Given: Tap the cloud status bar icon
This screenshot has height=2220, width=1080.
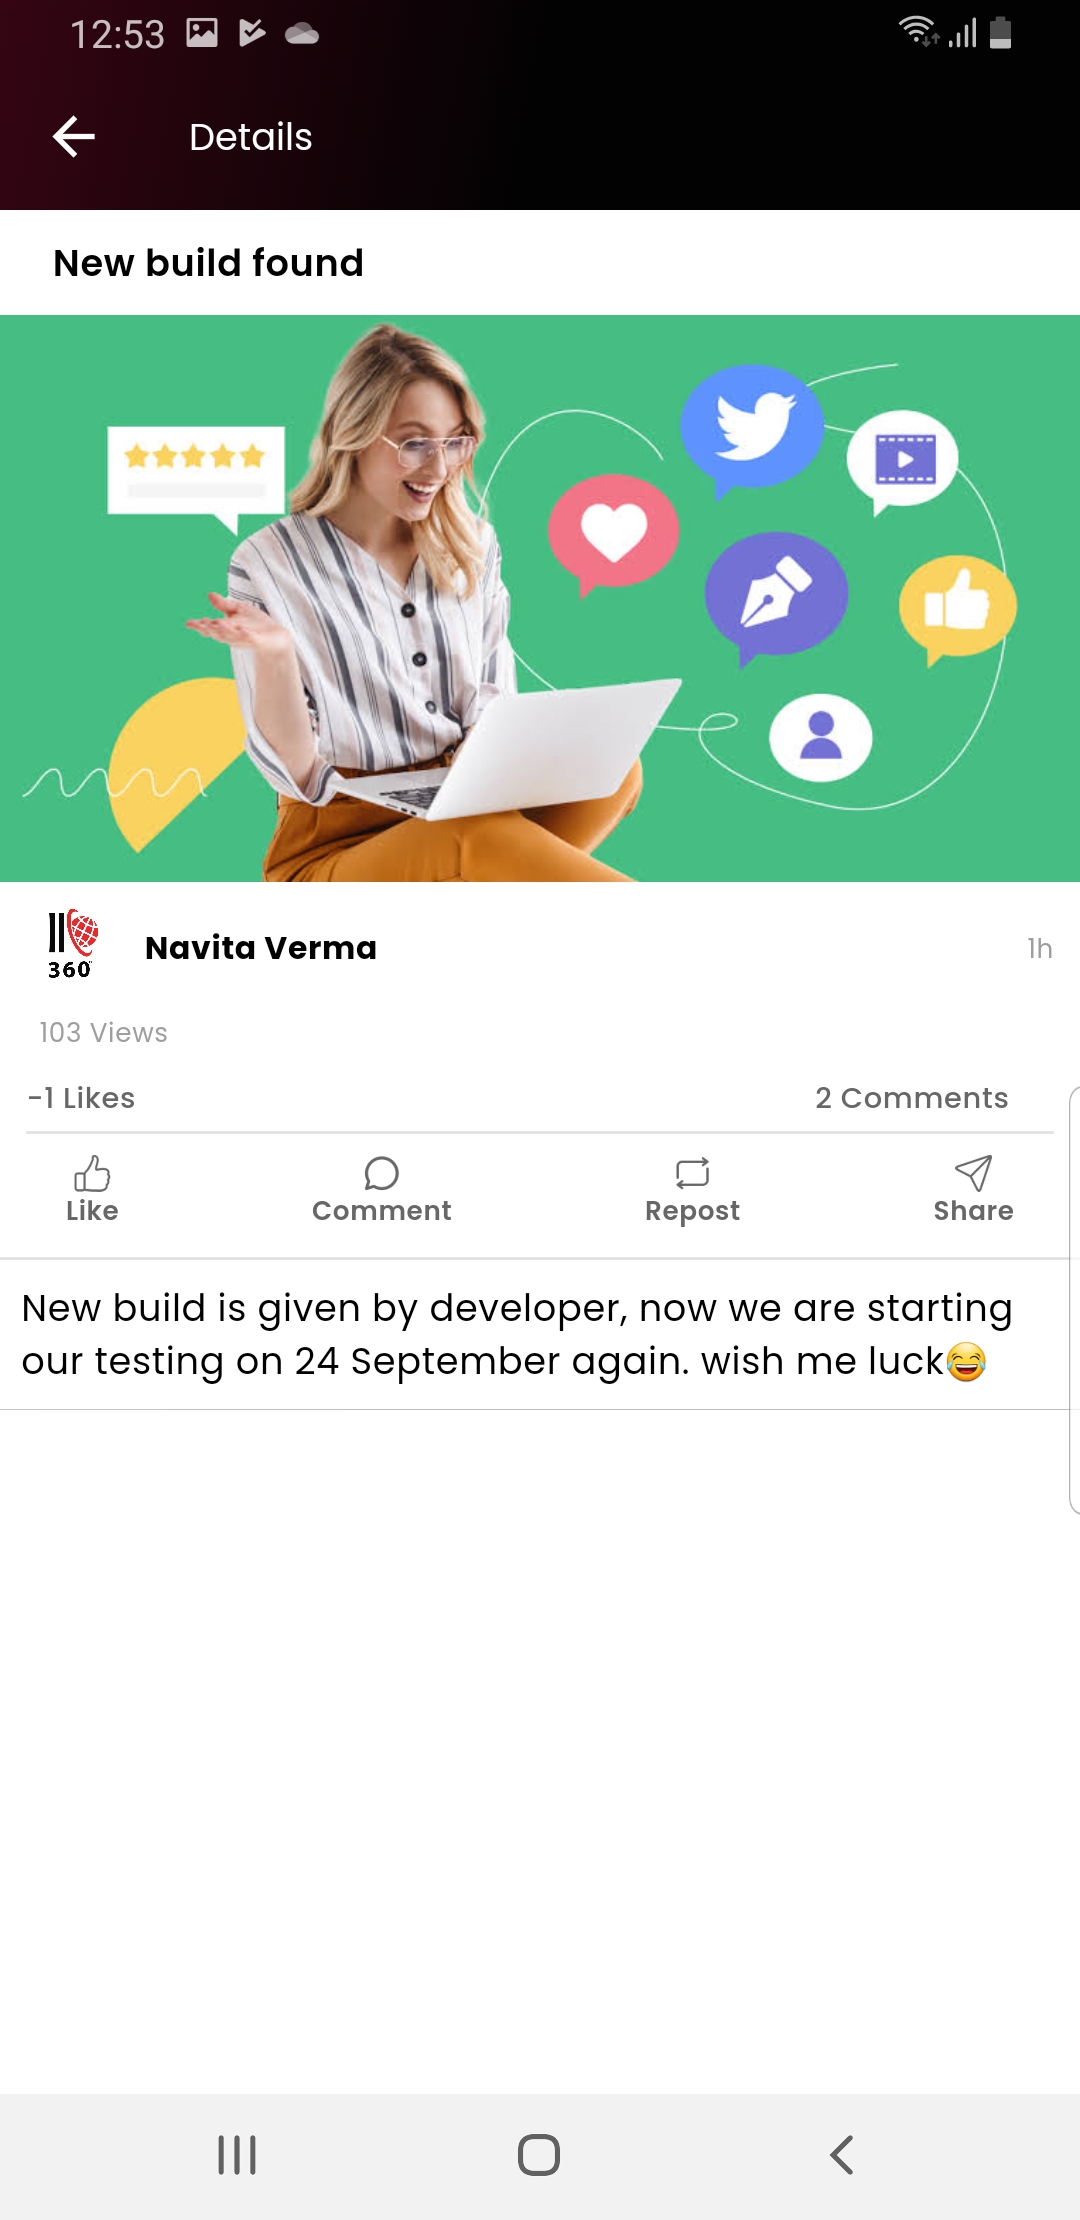Looking at the screenshot, I should tap(302, 34).
